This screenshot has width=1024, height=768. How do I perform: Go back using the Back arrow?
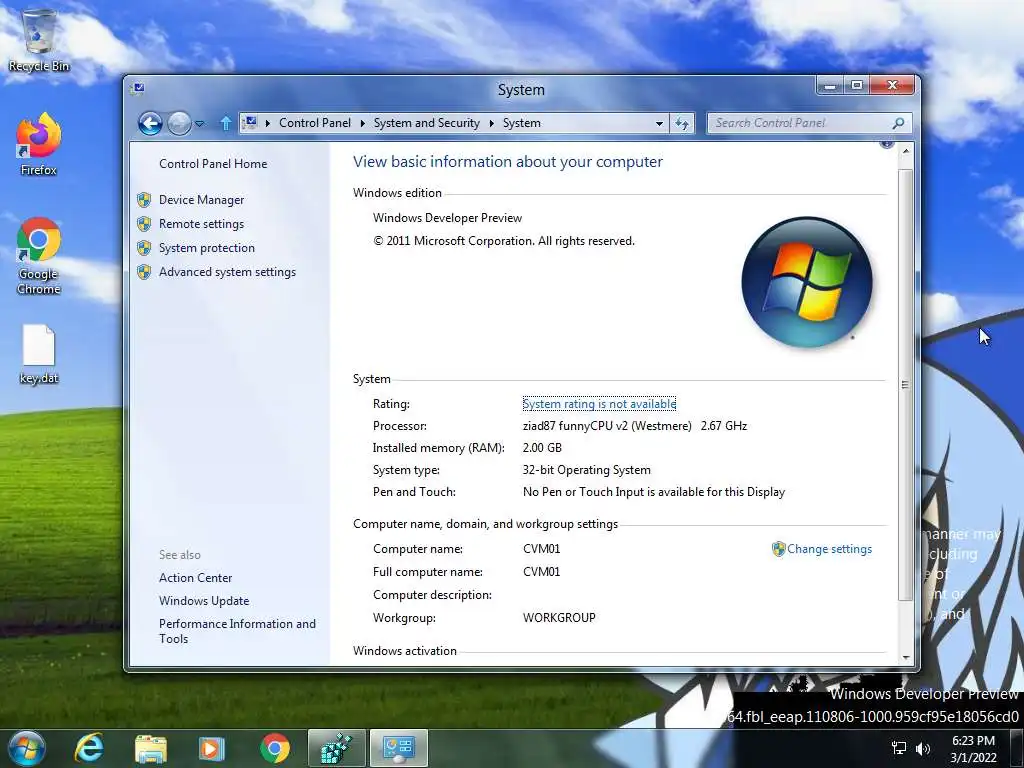150,123
